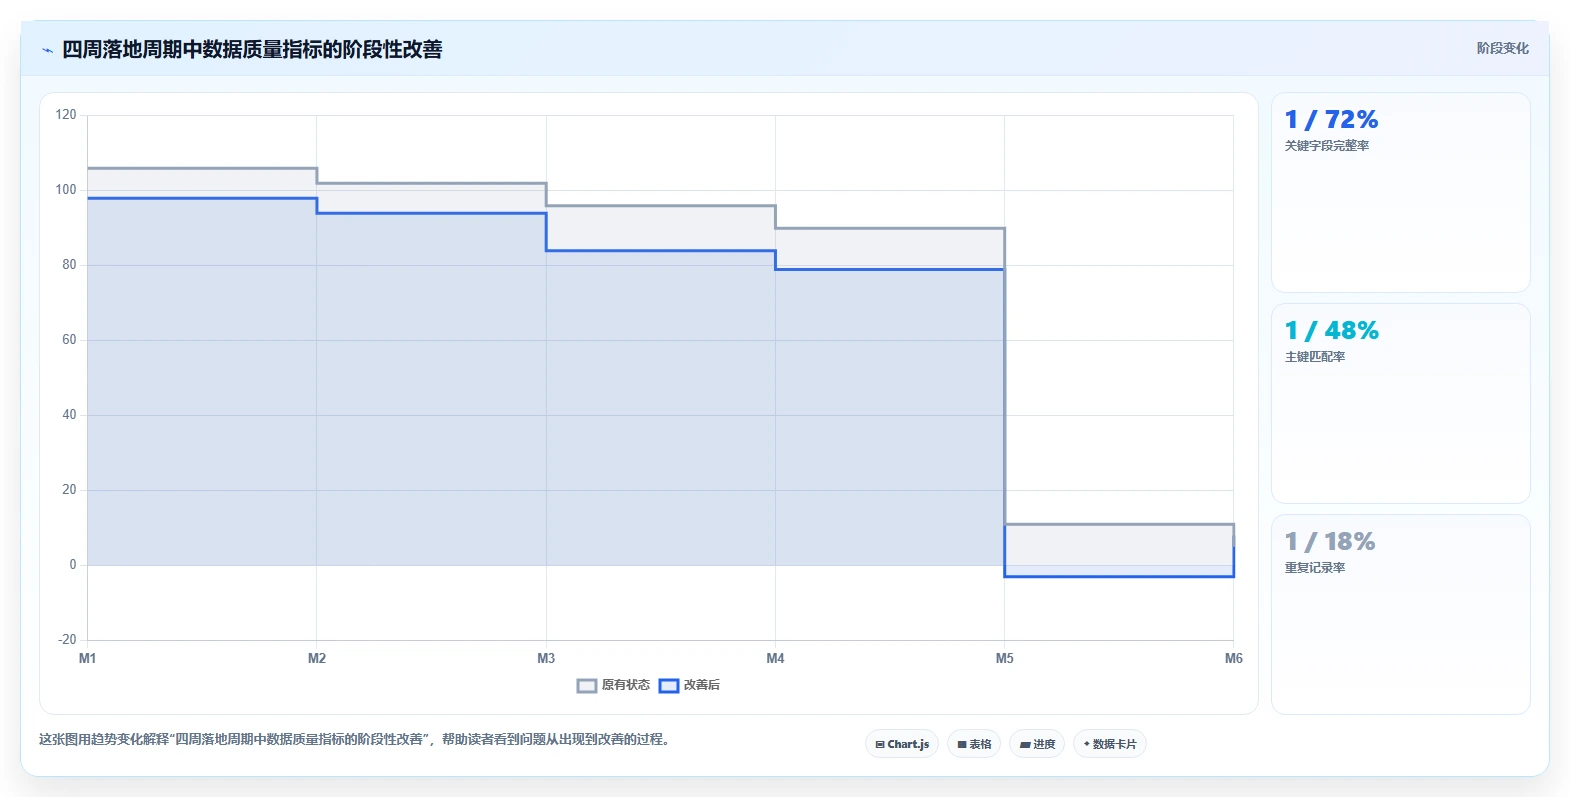Select the 关键字段完整率 label

[1327, 146]
